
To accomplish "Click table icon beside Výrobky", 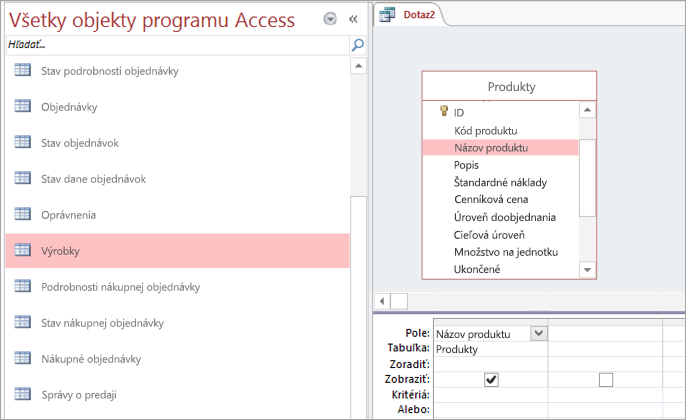I will coord(22,250).
